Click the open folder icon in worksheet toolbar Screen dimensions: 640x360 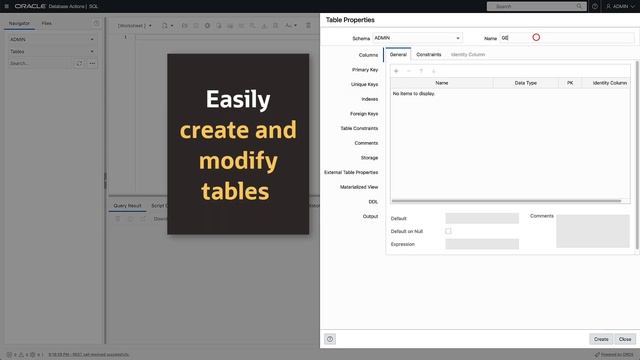[x=184, y=25]
